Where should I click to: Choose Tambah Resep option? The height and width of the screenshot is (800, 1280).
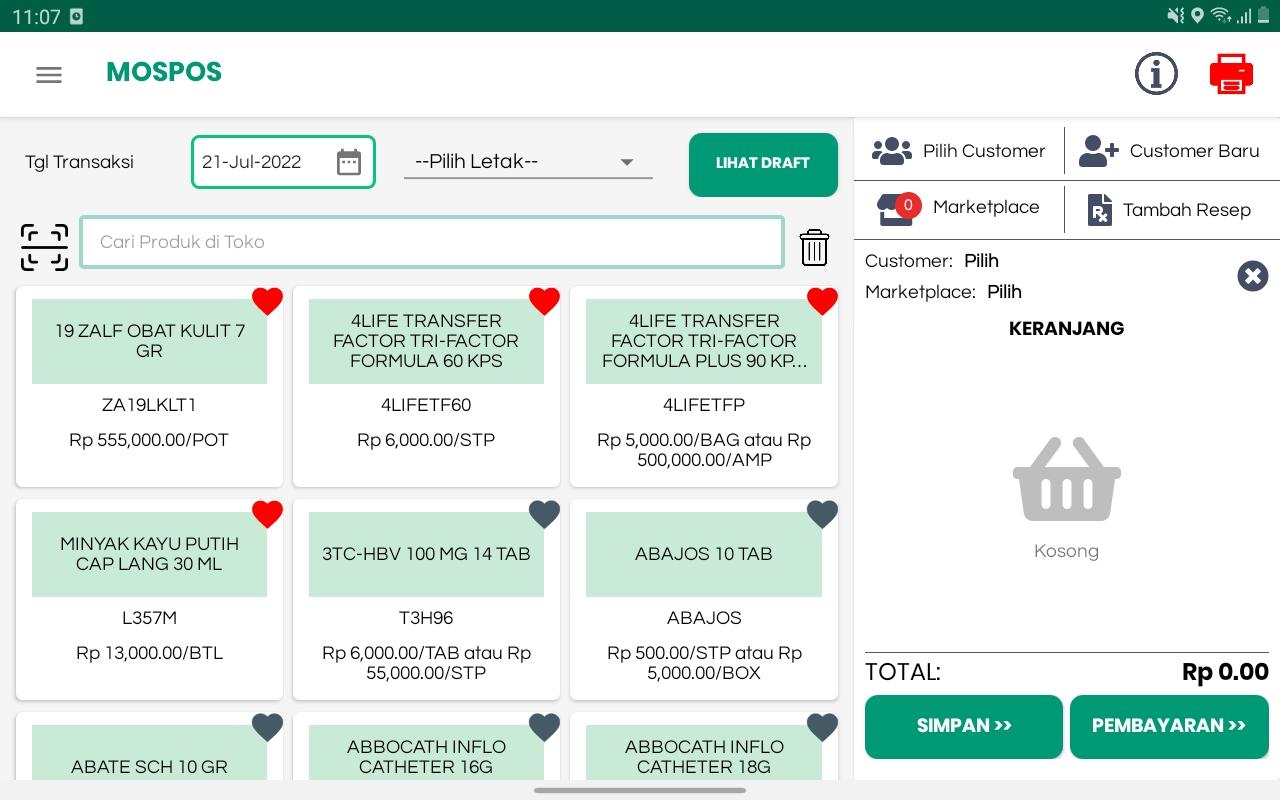coord(1172,209)
